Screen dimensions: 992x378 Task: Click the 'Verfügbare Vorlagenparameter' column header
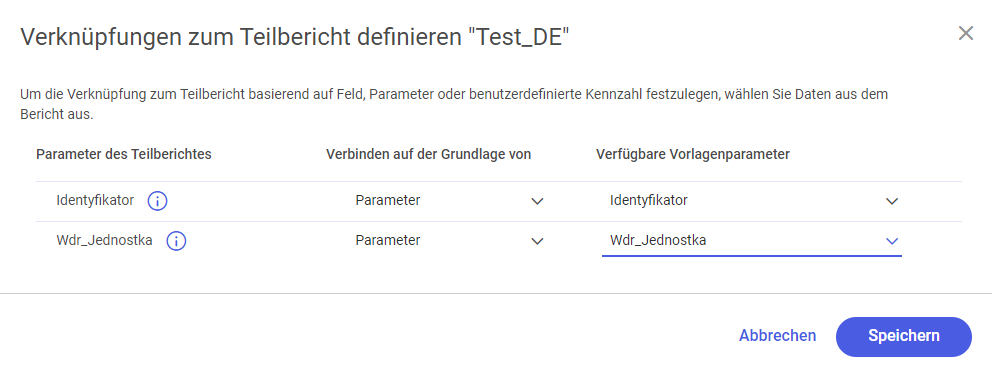pos(693,154)
